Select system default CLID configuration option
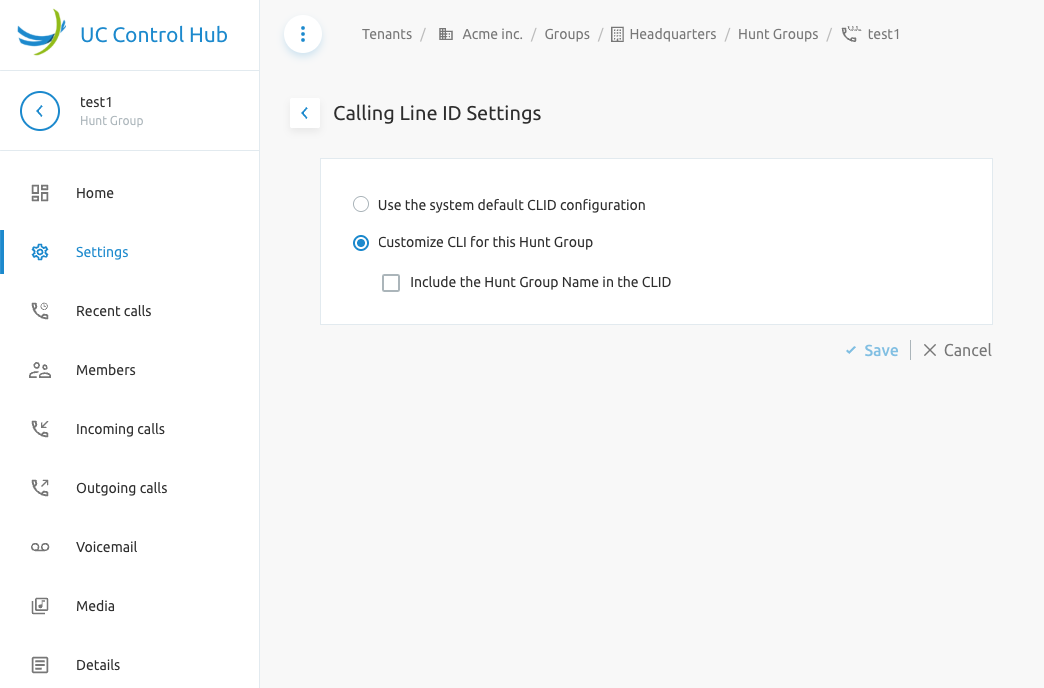1044x688 pixels. coord(361,205)
